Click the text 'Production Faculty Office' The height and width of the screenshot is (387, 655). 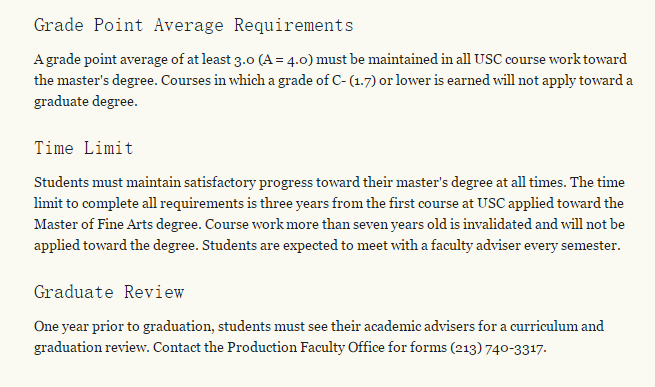[306, 347]
